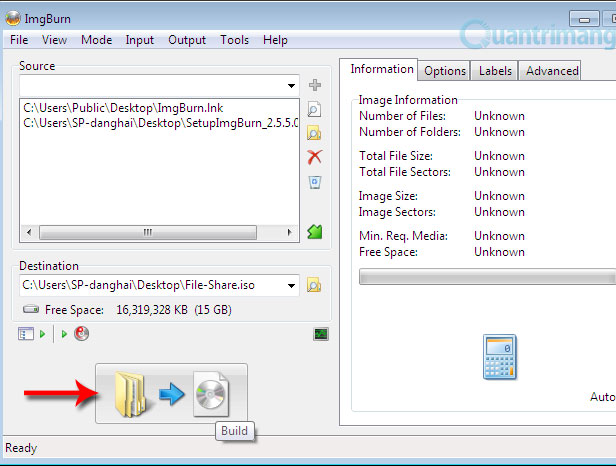Image resolution: width=616 pixels, height=466 pixels.
Task: Click the second green play arrow icon
Action: [64, 334]
